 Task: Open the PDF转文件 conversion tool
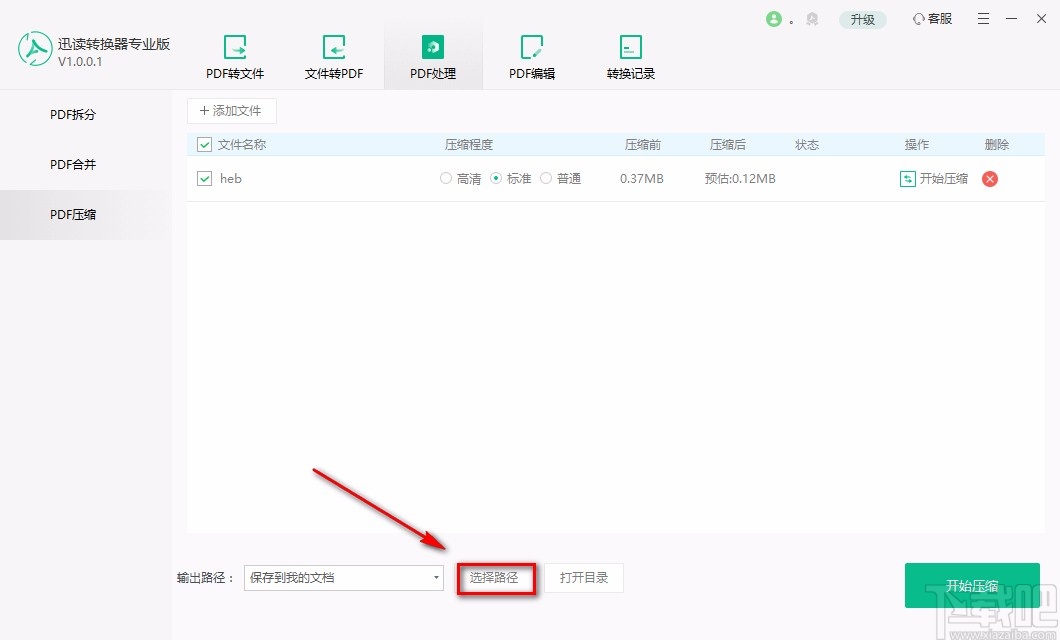pos(235,55)
